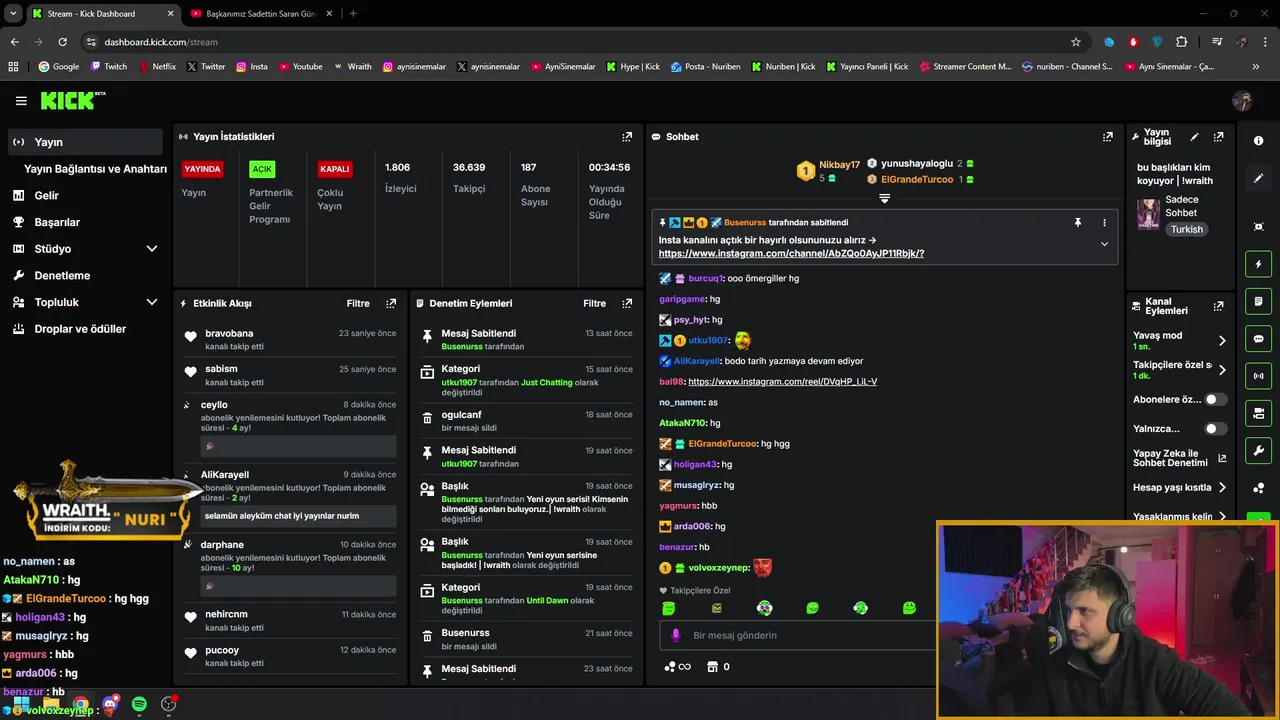Open the Yayıncı Paneli | Kick bookmark
The height and width of the screenshot is (720, 1280).
pos(867,67)
